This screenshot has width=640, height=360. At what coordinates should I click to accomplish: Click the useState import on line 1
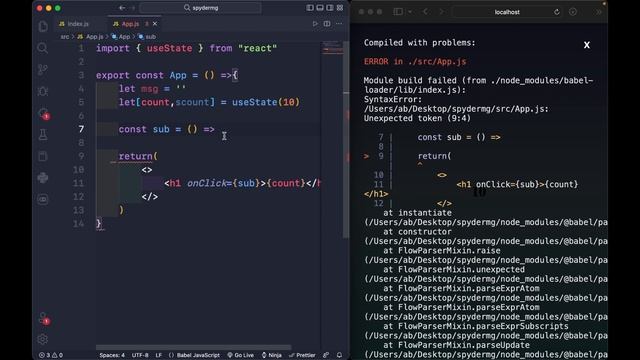click(169, 48)
